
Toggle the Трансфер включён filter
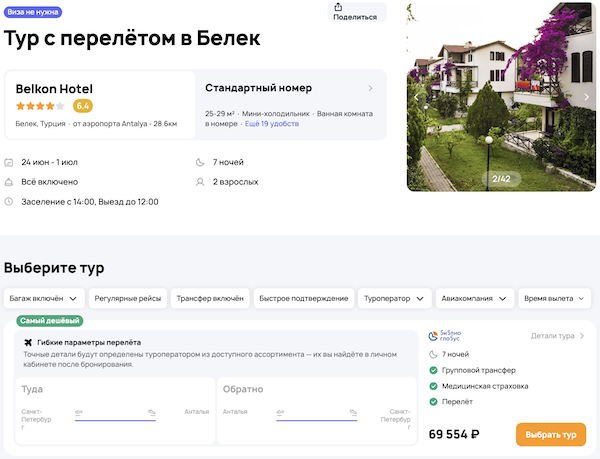click(209, 298)
